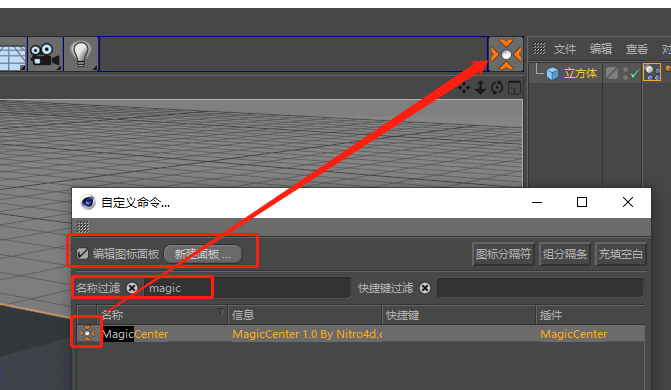Click the viewport rotate camera icon
Screen dimensions: 671x390
pyautogui.click(x=497, y=88)
